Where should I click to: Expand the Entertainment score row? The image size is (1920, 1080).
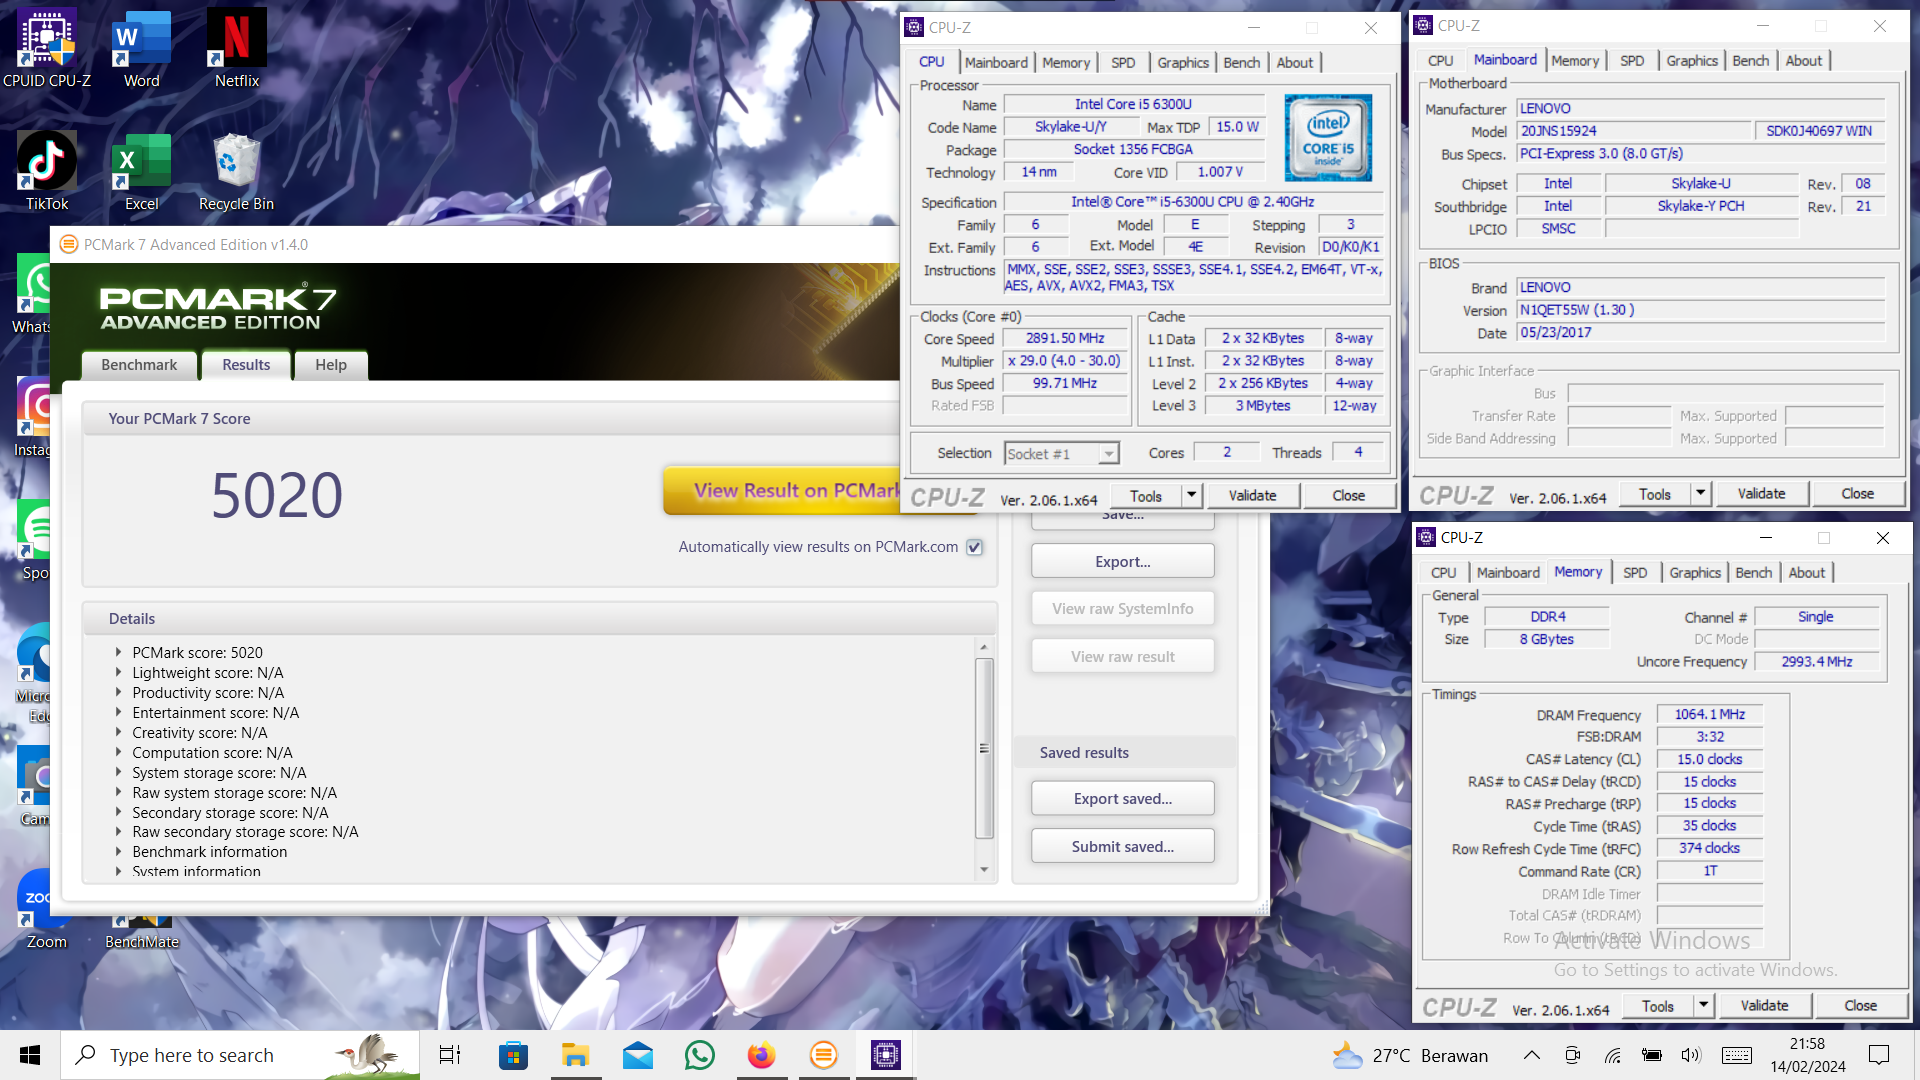[x=118, y=712]
